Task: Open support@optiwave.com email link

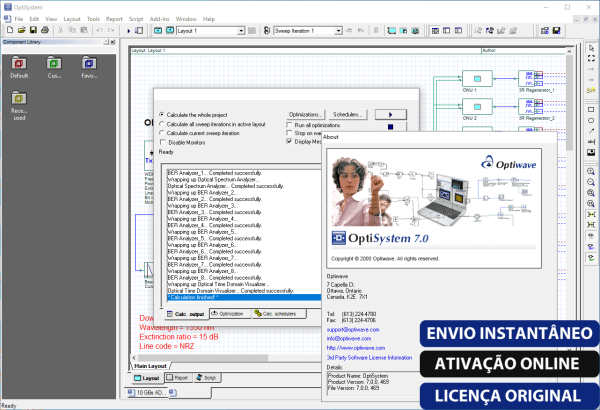Action: coord(353,330)
